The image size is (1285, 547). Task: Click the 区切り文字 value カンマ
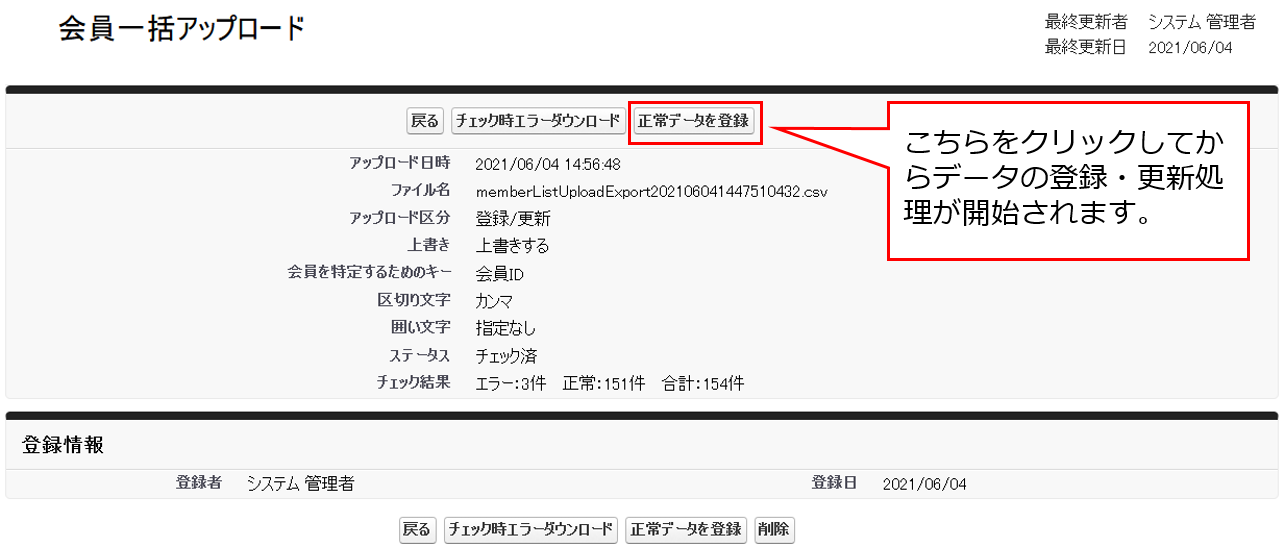(495, 301)
